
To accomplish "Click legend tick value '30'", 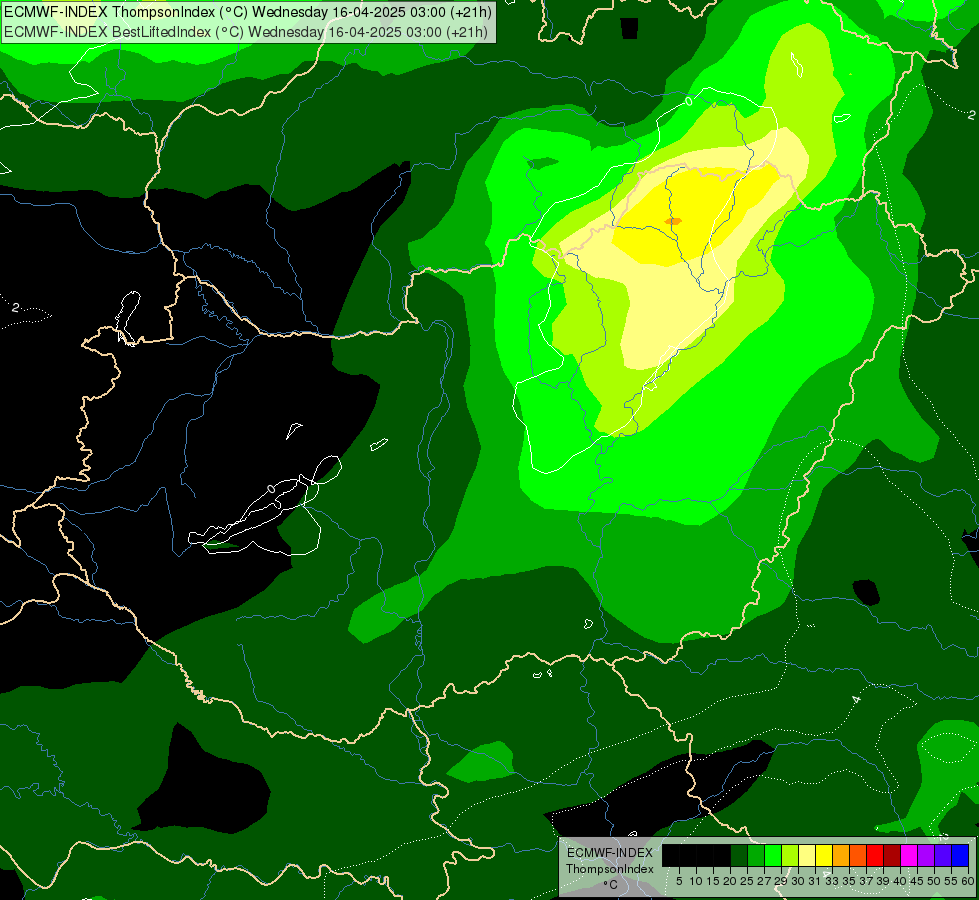I will pos(798,881).
